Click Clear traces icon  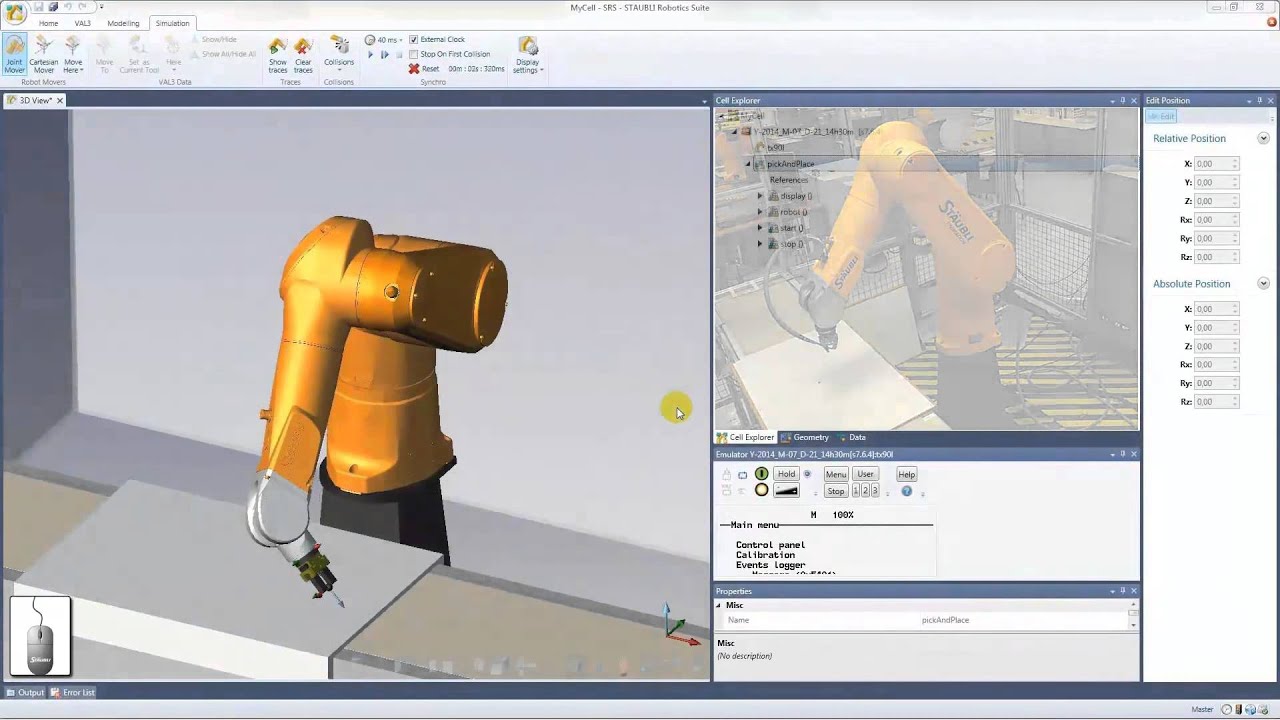303,48
